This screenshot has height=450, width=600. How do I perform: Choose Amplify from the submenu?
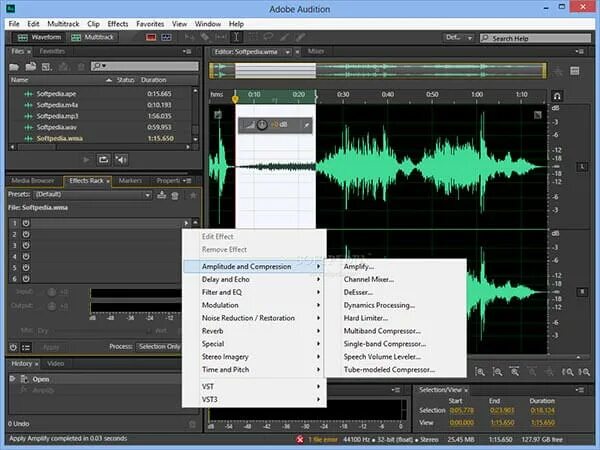click(395, 266)
